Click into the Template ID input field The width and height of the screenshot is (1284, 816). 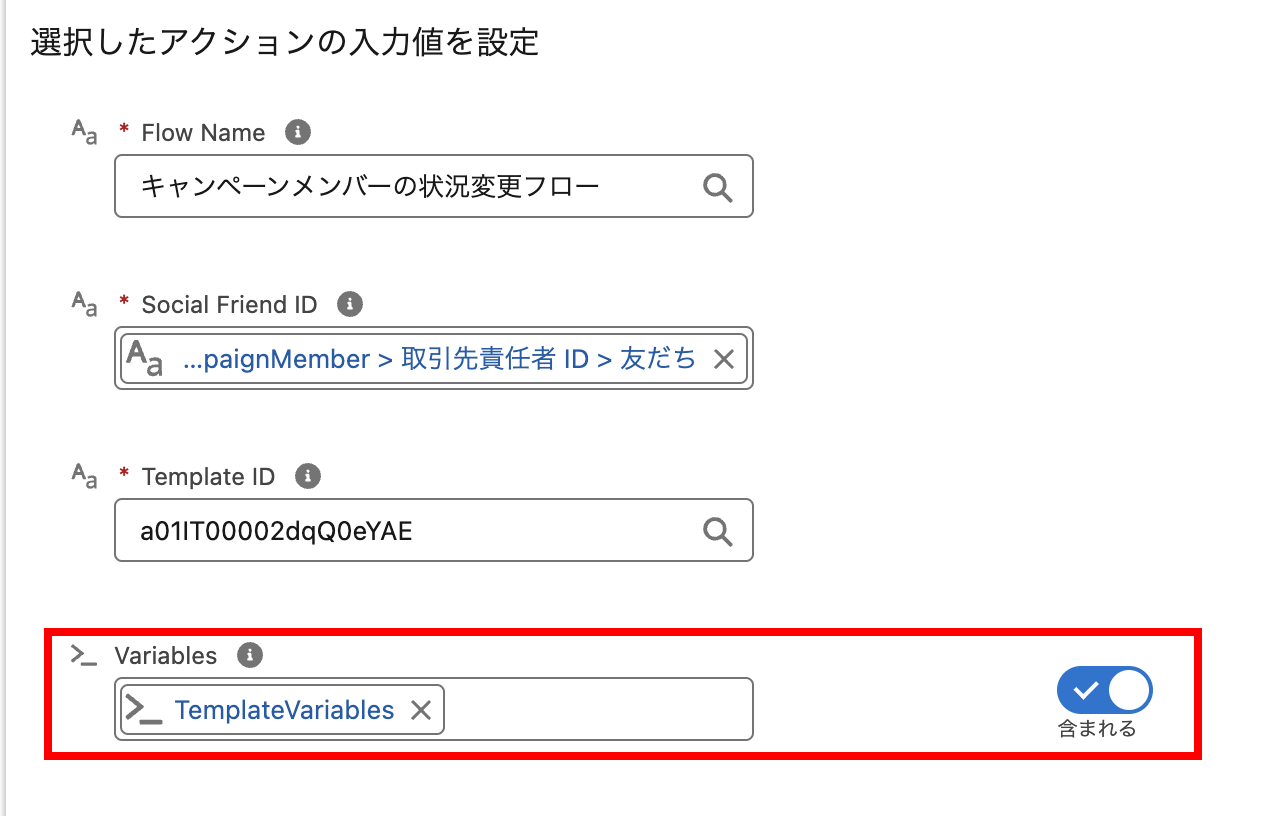point(400,531)
